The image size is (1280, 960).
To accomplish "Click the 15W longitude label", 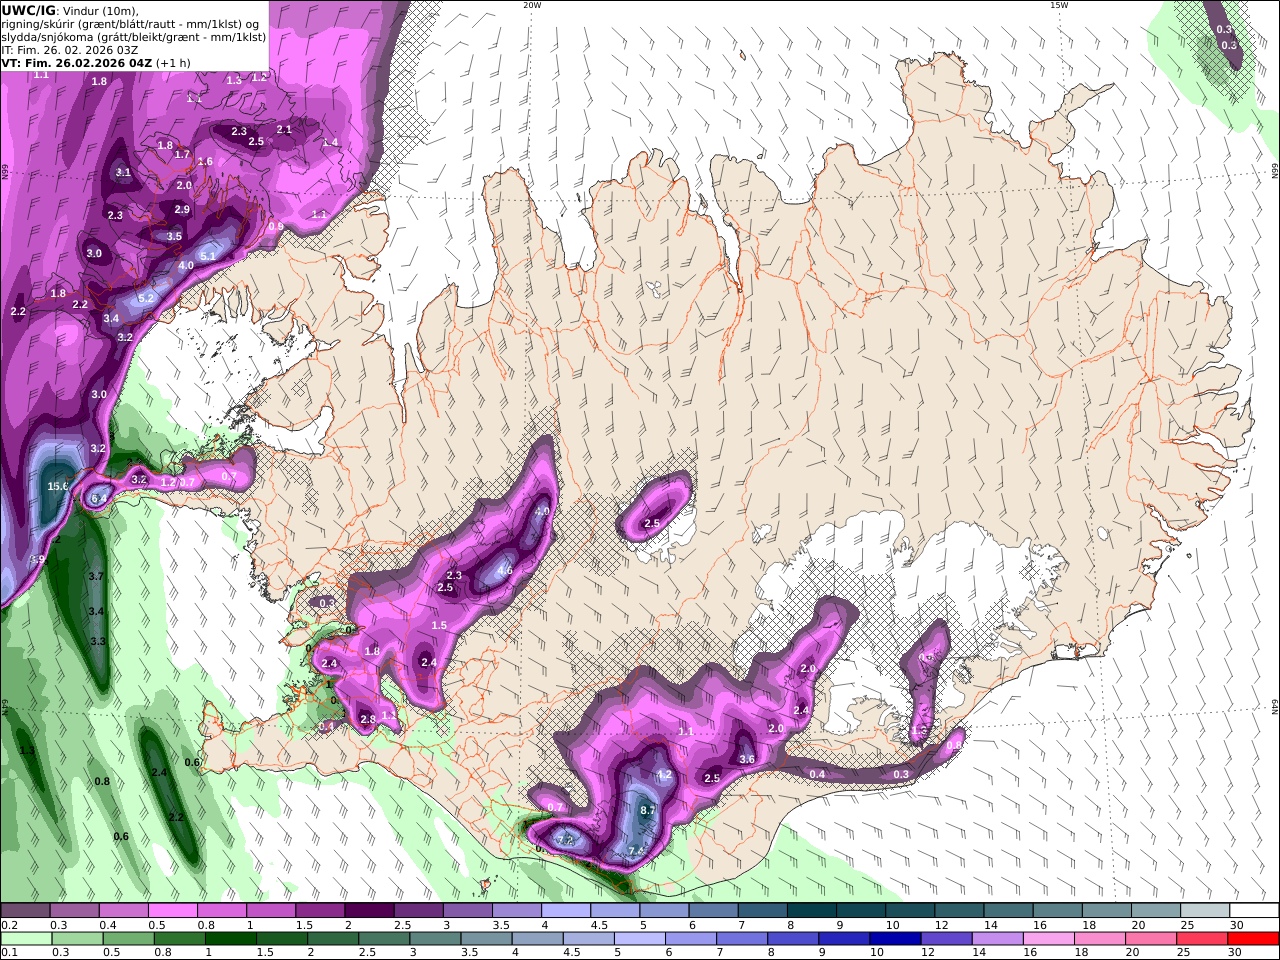I will (1059, 5).
